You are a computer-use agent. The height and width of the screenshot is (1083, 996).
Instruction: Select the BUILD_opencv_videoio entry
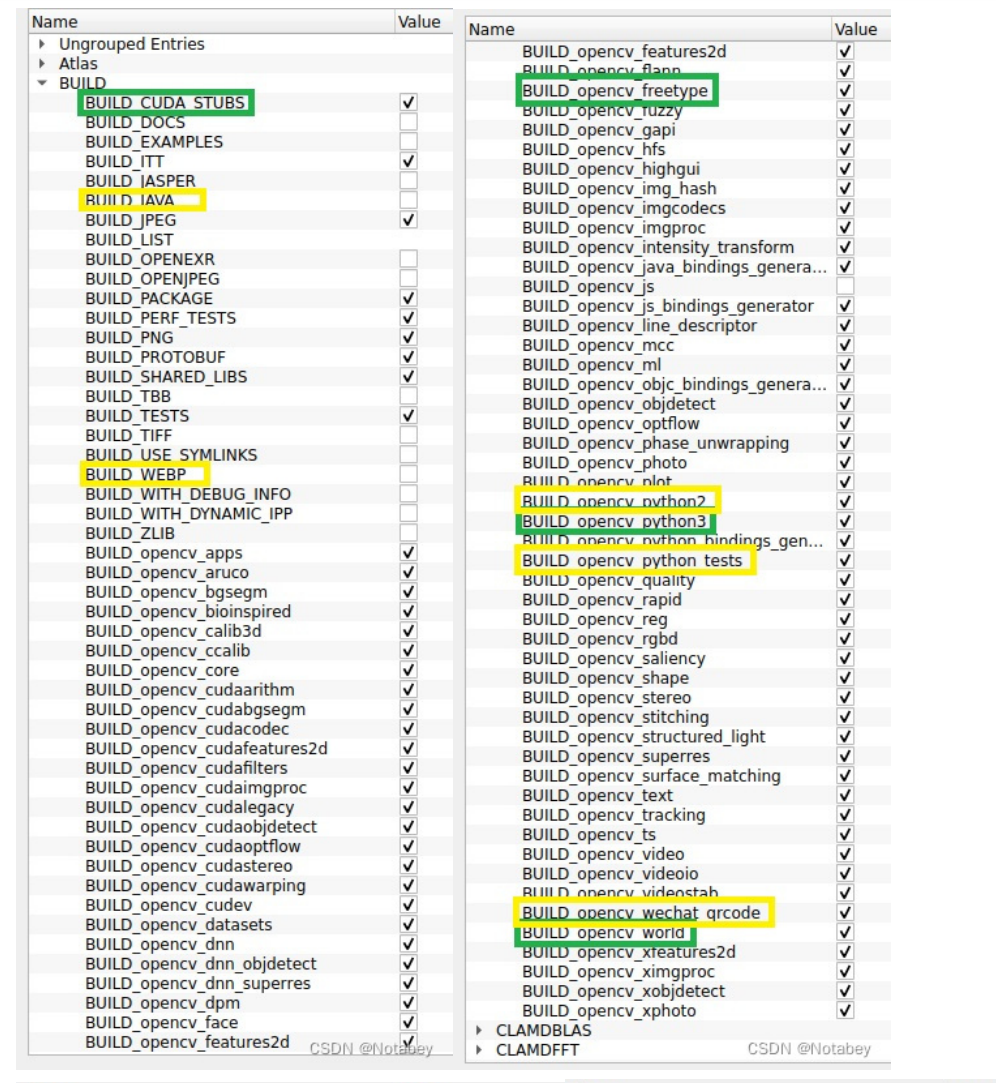click(x=611, y=874)
